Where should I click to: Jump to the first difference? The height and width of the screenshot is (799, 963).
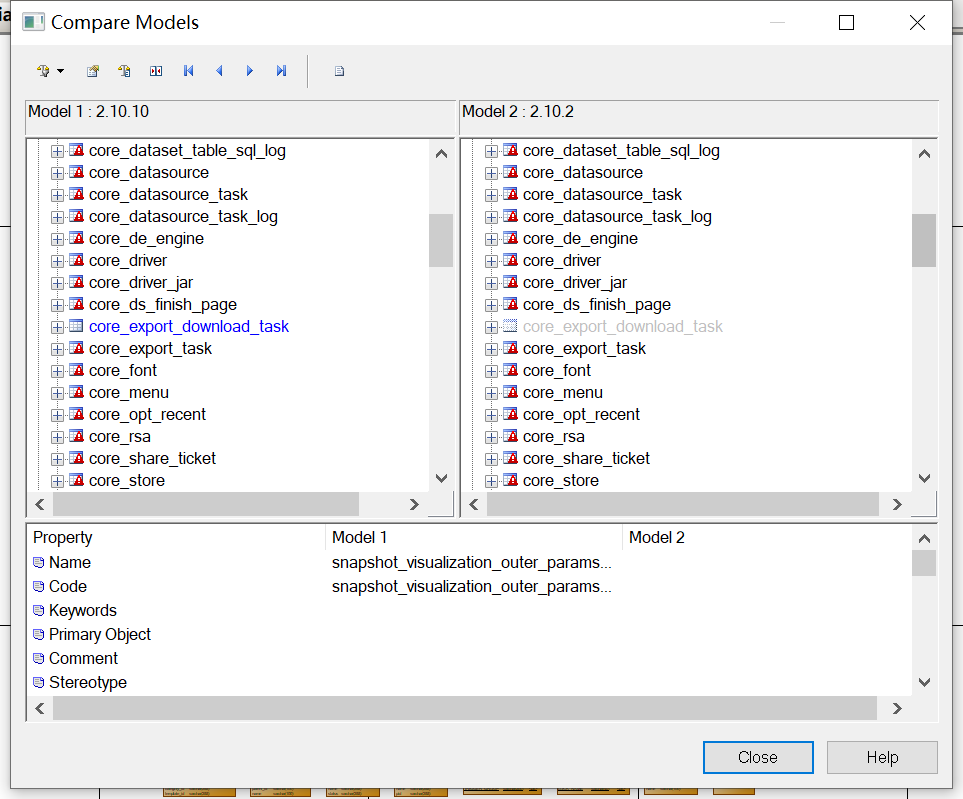point(188,71)
